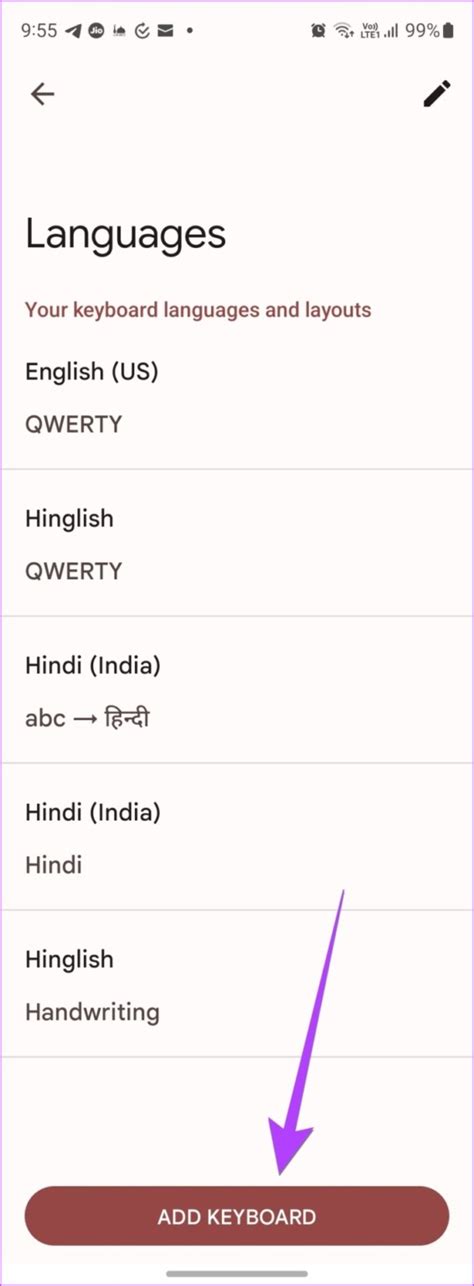Screen dimensions: 474x1286
Task: Select Hindi (India) abc → हिन्दी layout
Action: (x=237, y=690)
